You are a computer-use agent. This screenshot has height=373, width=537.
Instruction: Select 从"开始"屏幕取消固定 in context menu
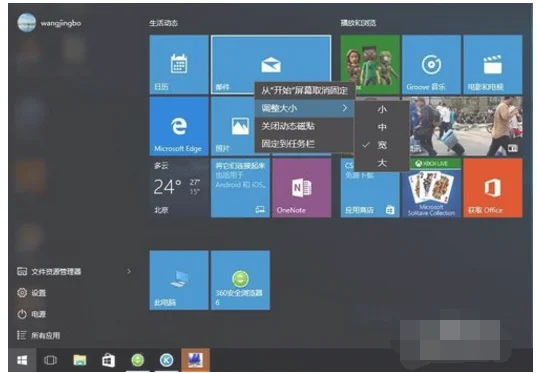[304, 91]
